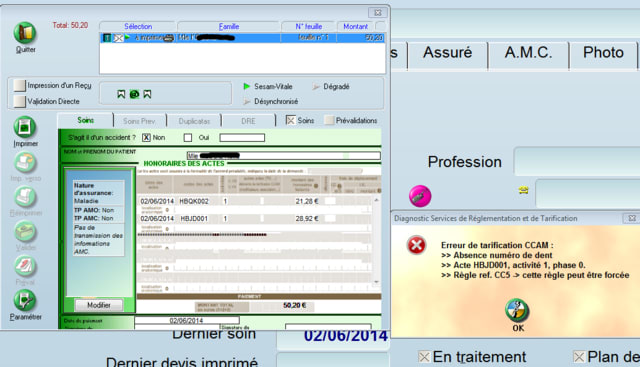Open the Paramétrer settings icon
This screenshot has height=367, width=640.
point(25,300)
